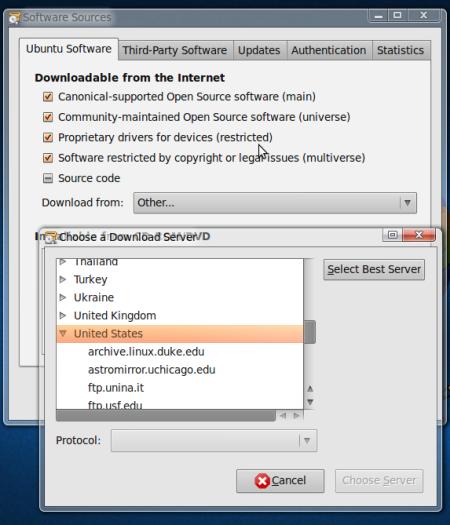Switch to the Third-Party Software tab
This screenshot has height=525, width=450.
click(x=175, y=50)
